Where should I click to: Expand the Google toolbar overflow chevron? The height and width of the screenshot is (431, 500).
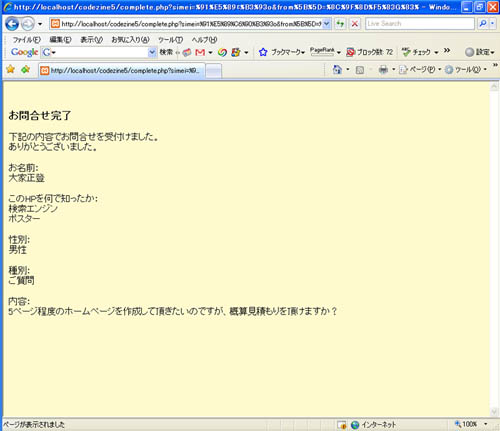tap(447, 50)
